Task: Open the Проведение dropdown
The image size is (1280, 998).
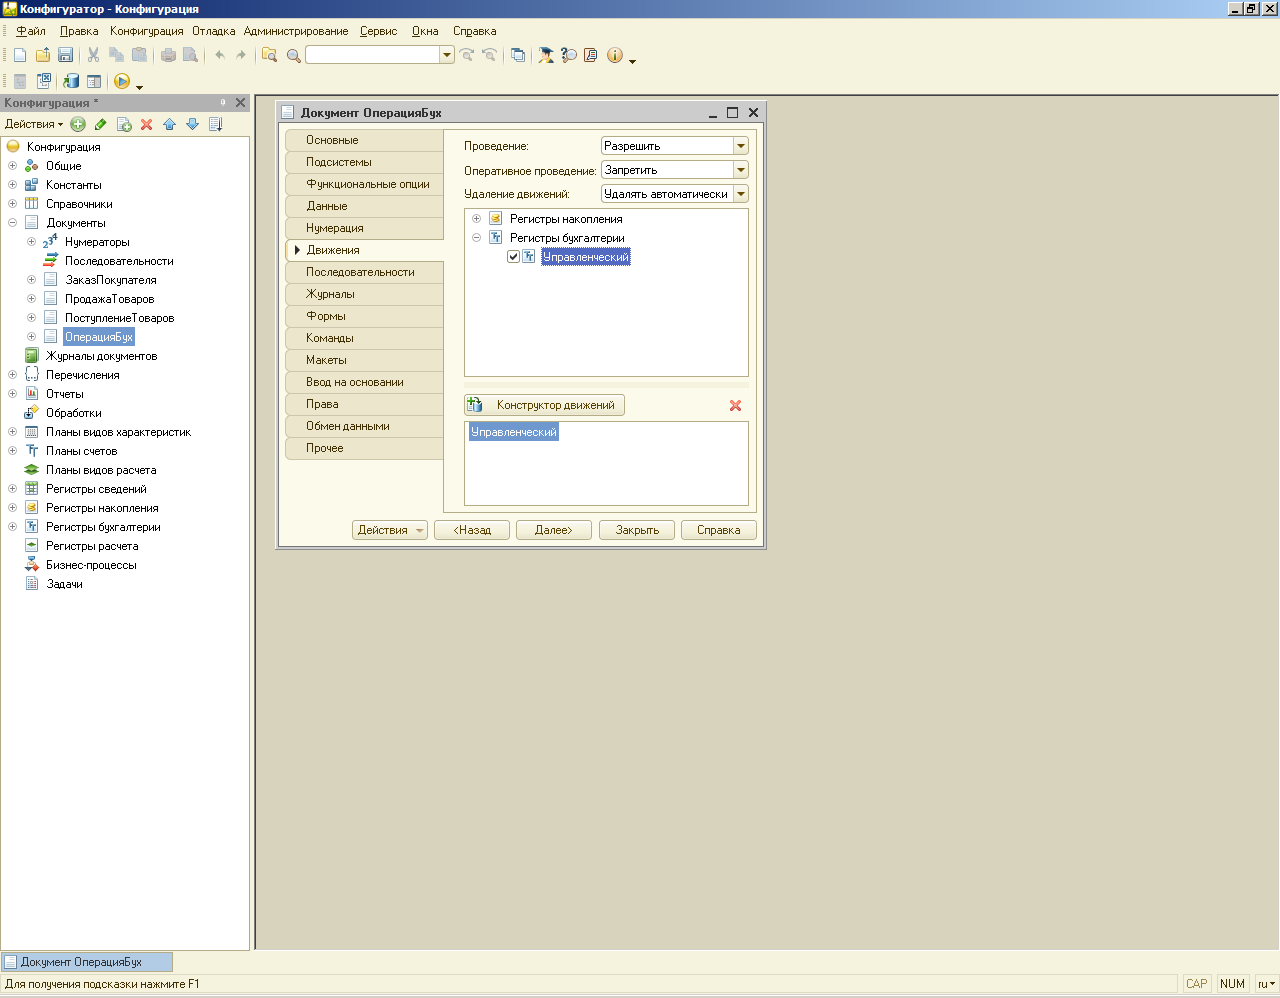Action: (x=741, y=146)
